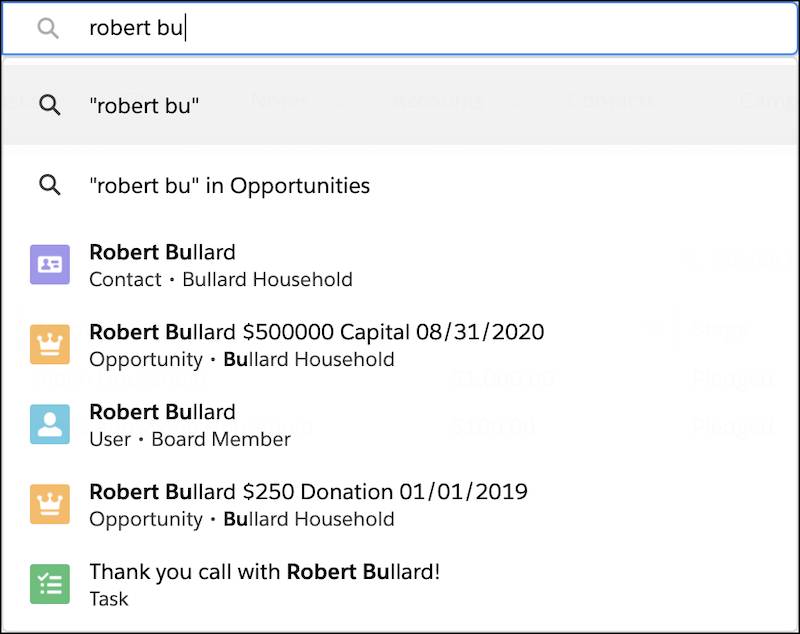The height and width of the screenshot is (634, 800).
Task: Click the magnifier icon beside "in Opportunities" suggestion
Action: point(50,185)
